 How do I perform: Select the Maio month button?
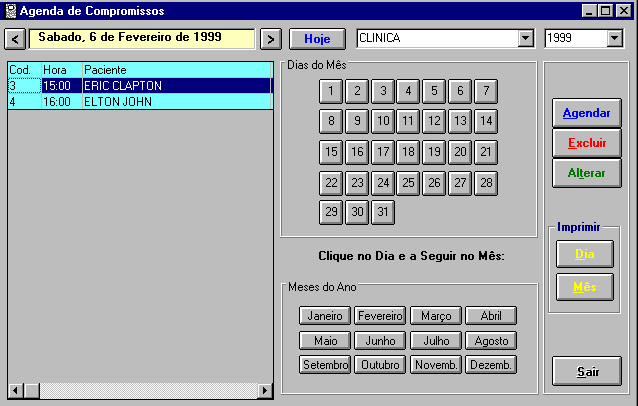325,341
